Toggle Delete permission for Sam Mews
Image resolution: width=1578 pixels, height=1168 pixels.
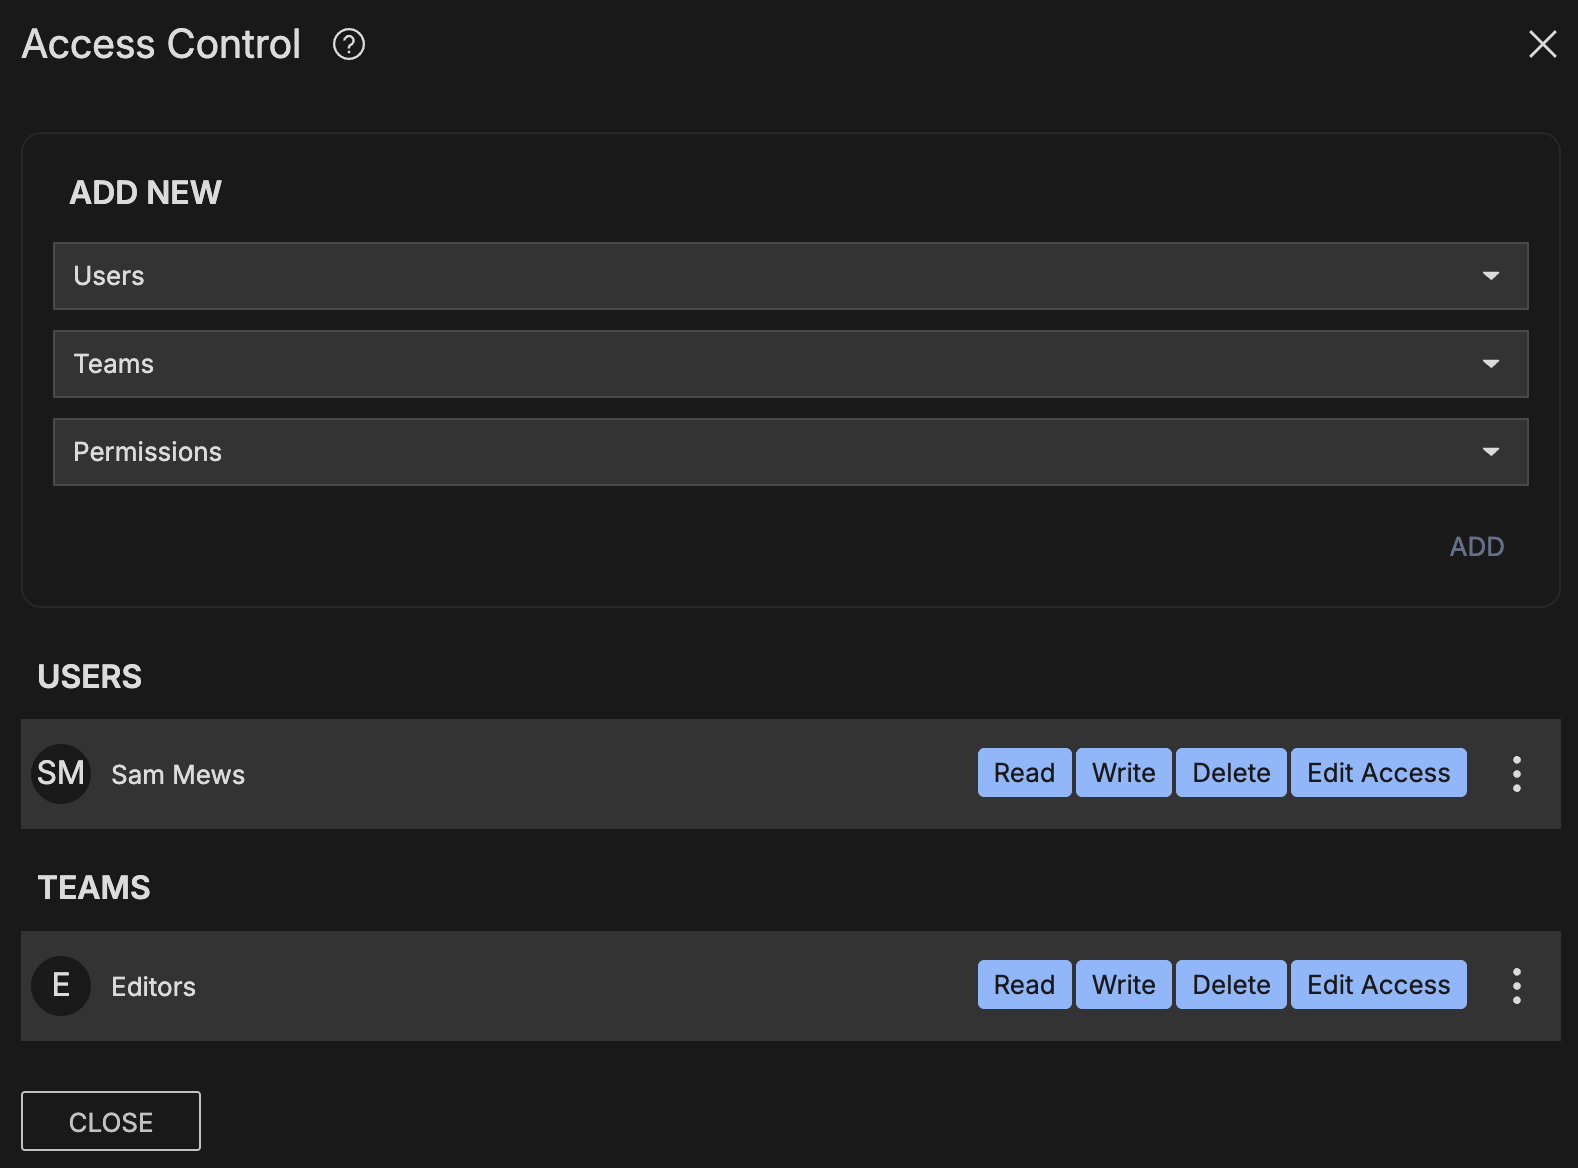(1231, 773)
